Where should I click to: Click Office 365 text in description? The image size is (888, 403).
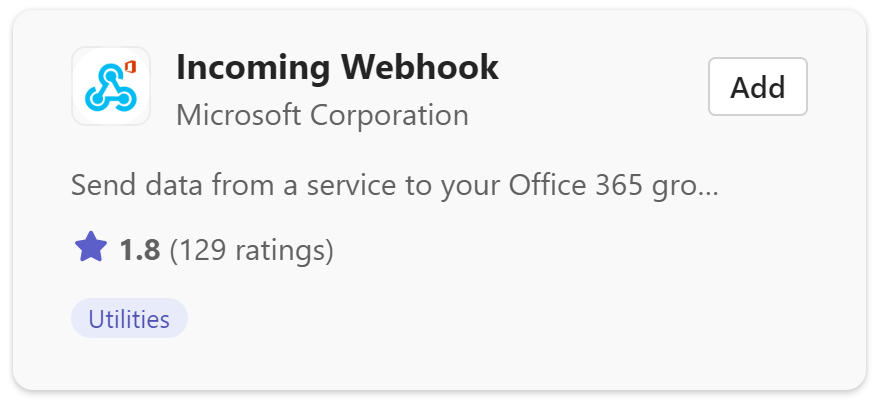click(576, 185)
